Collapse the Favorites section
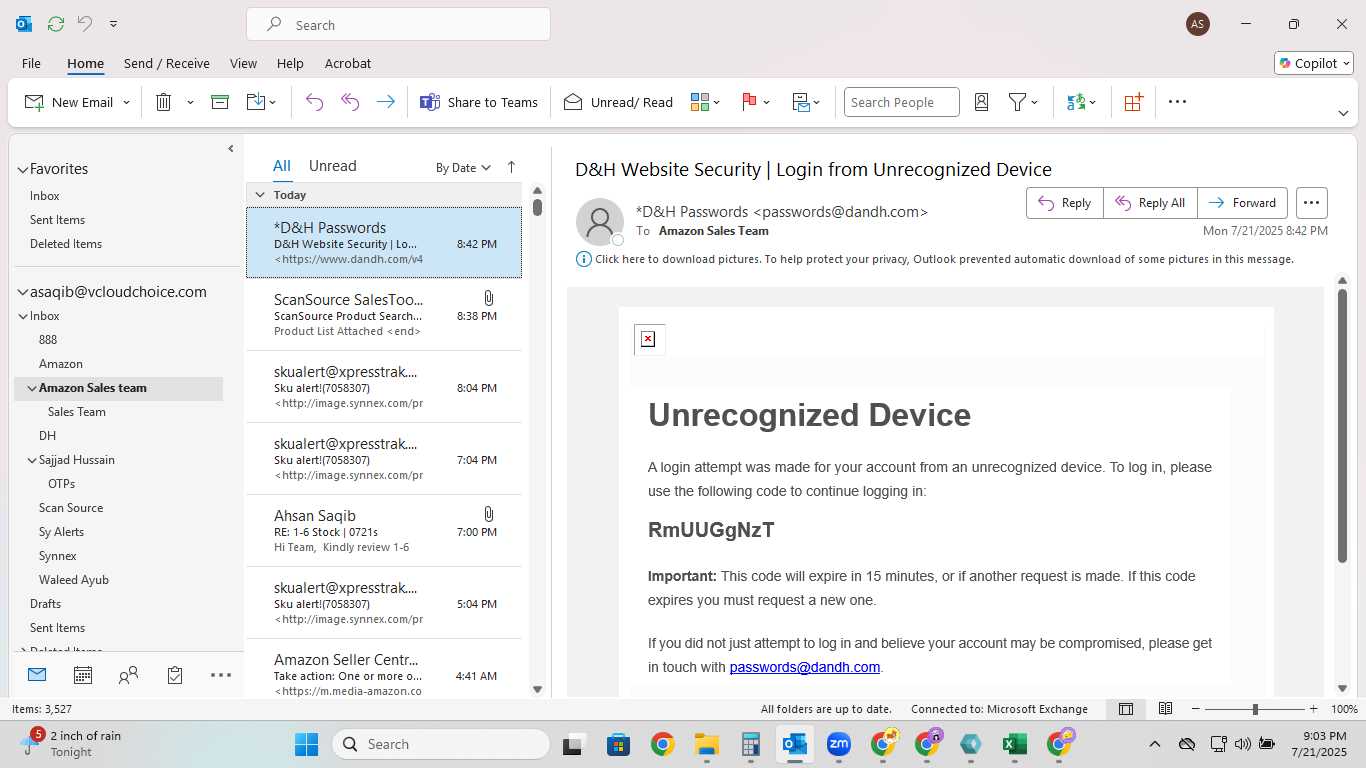1366x768 pixels. tap(23, 170)
